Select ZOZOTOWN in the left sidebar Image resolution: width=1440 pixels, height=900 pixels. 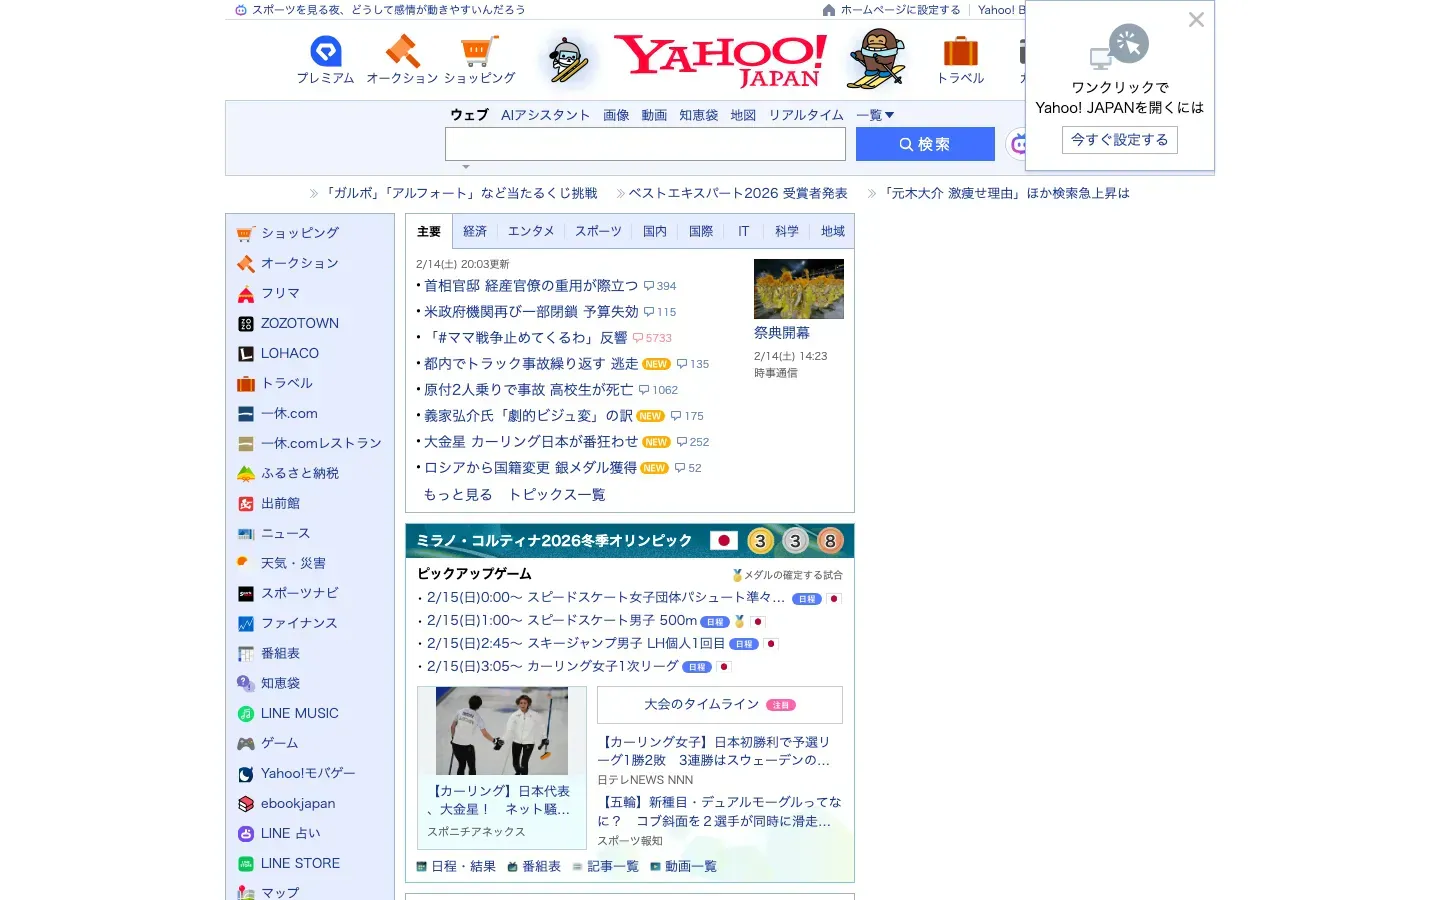[297, 323]
